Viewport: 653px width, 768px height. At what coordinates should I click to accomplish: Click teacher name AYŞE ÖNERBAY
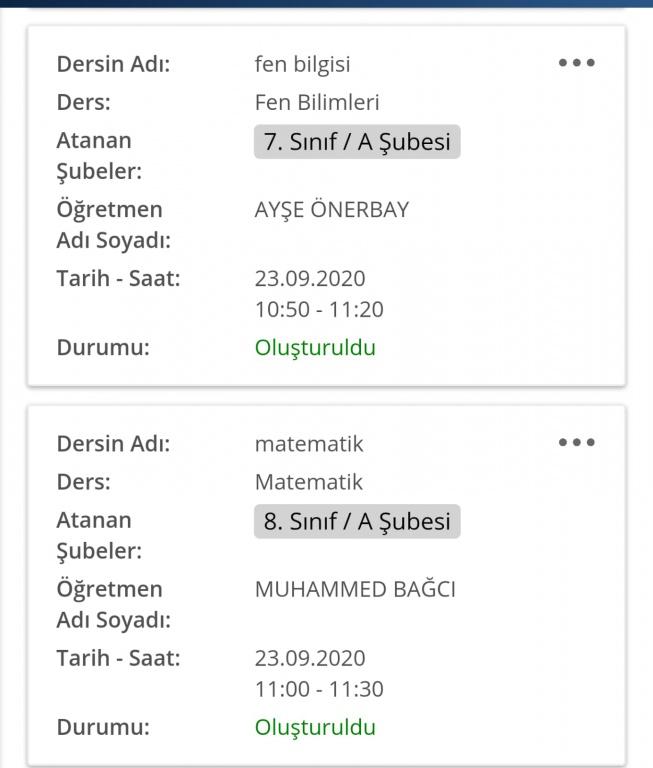pos(332,210)
